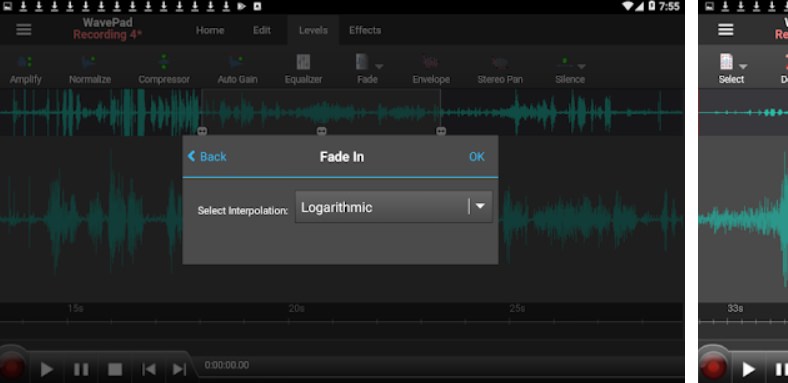Viewport: 788px width, 383px height.
Task: Jump to the start of the recording
Action: click(149, 369)
